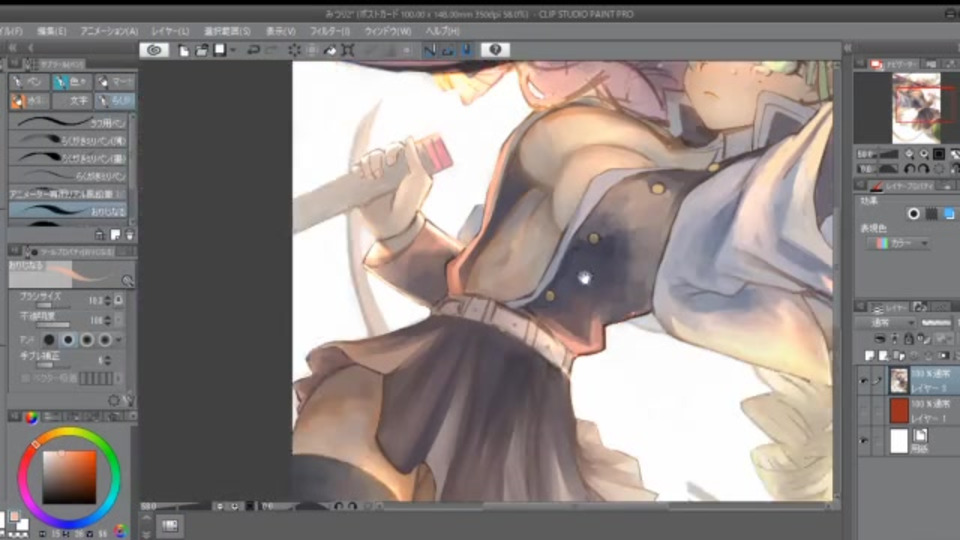Open a file via folder icon
The width and height of the screenshot is (960, 540).
pos(201,50)
